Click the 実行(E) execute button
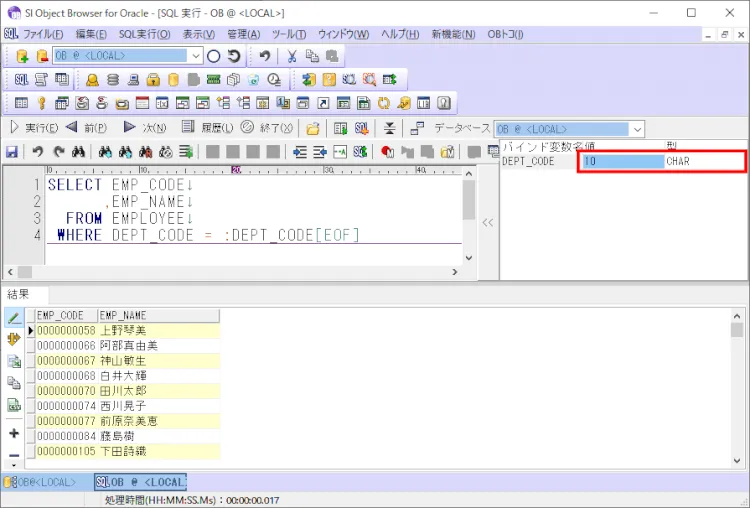The height and width of the screenshot is (508, 750). pos(33,128)
